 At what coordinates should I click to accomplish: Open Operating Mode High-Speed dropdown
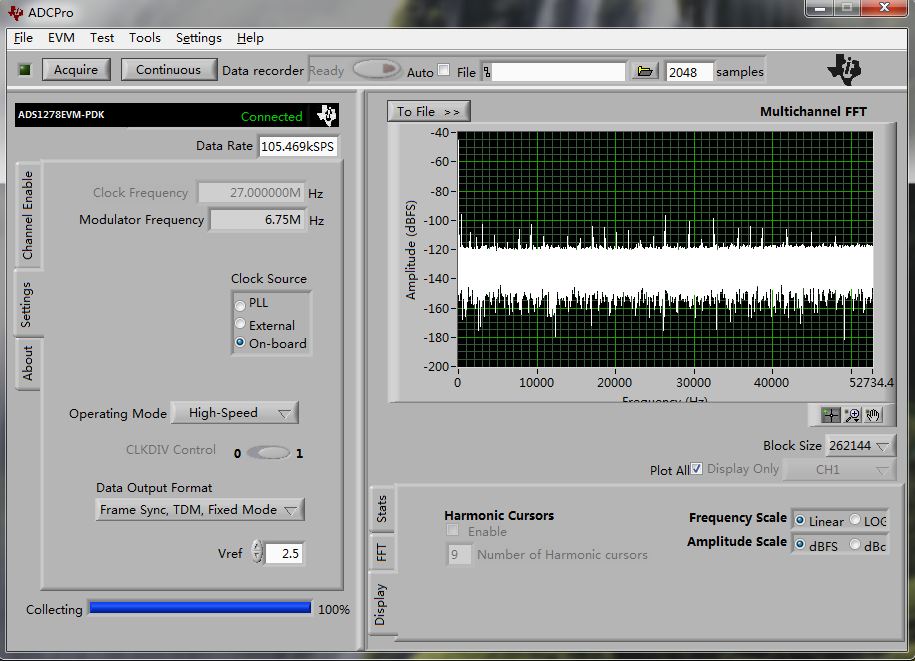tap(235, 413)
